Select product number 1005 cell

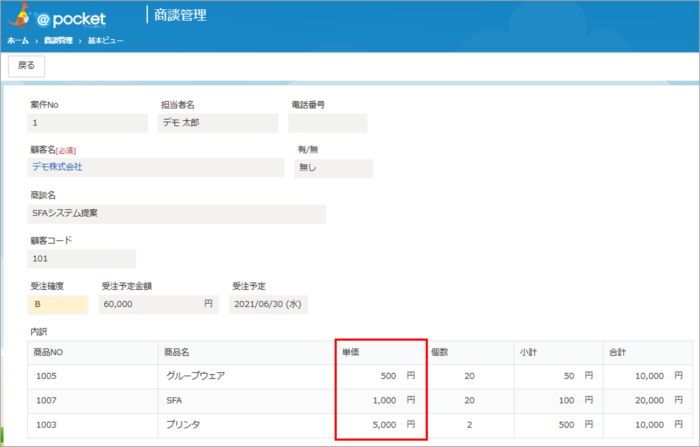point(92,376)
